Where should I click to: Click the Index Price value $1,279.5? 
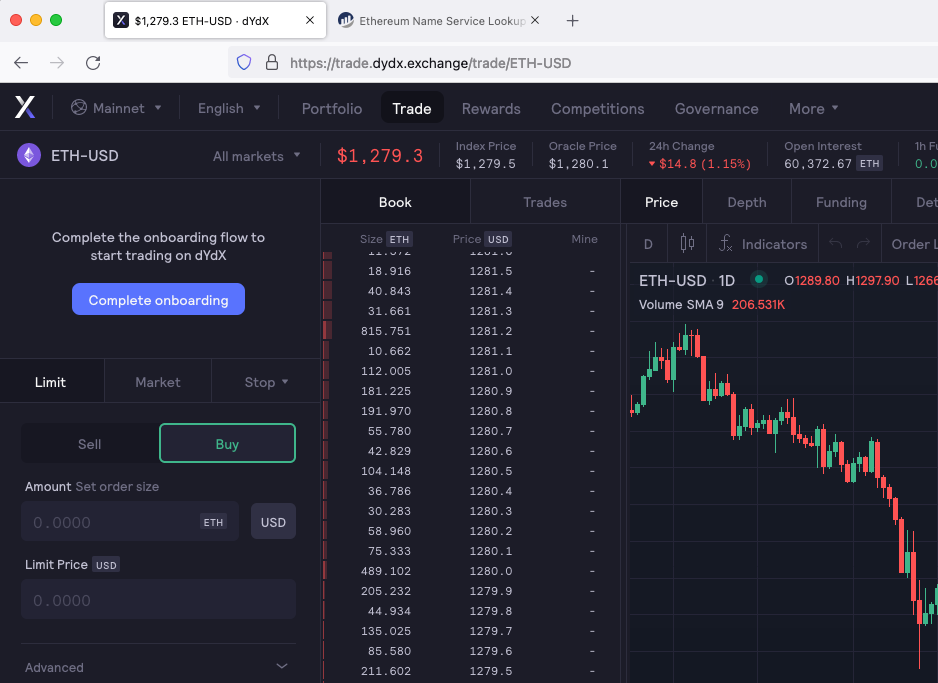point(486,164)
